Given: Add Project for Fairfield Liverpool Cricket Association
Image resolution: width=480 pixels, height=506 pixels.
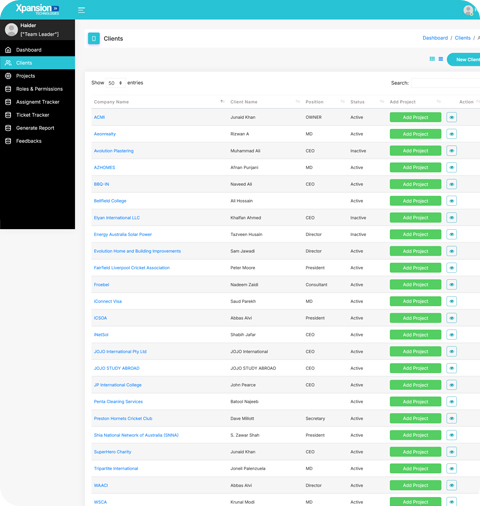Looking at the screenshot, I should point(415,268).
